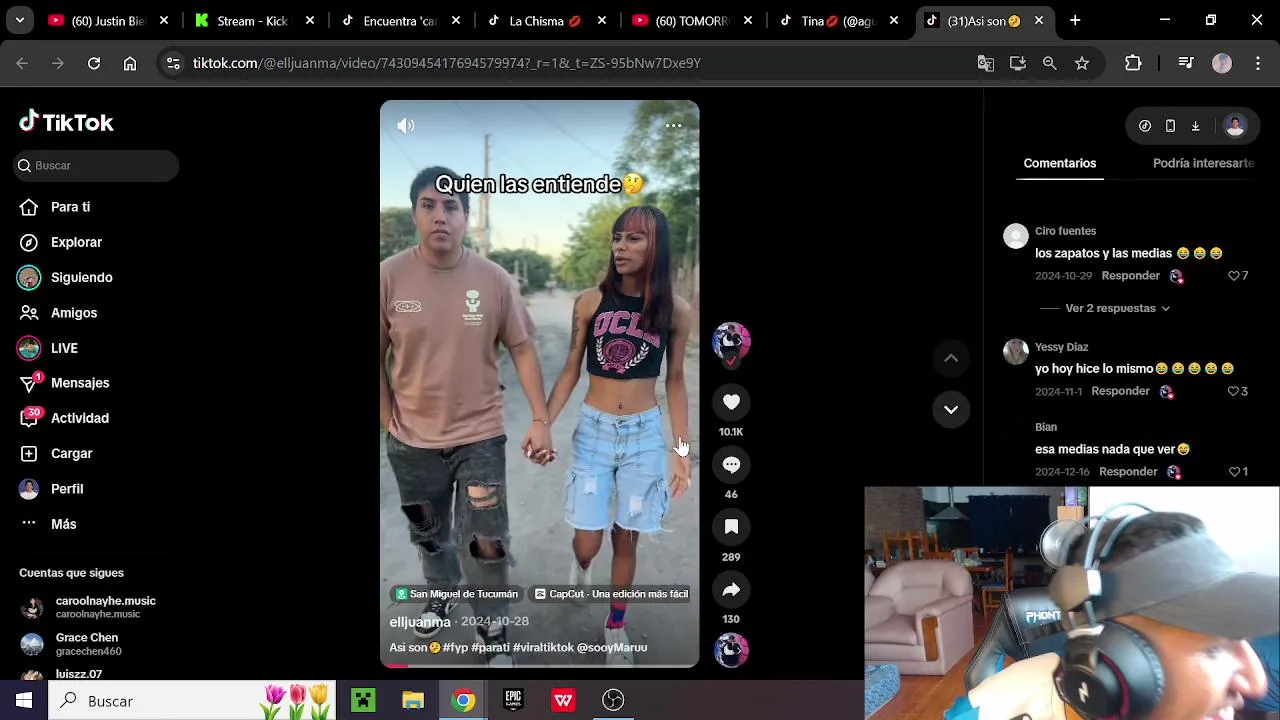The image size is (1280, 720).
Task: Bookmark page with star icon
Action: tap(1081, 63)
